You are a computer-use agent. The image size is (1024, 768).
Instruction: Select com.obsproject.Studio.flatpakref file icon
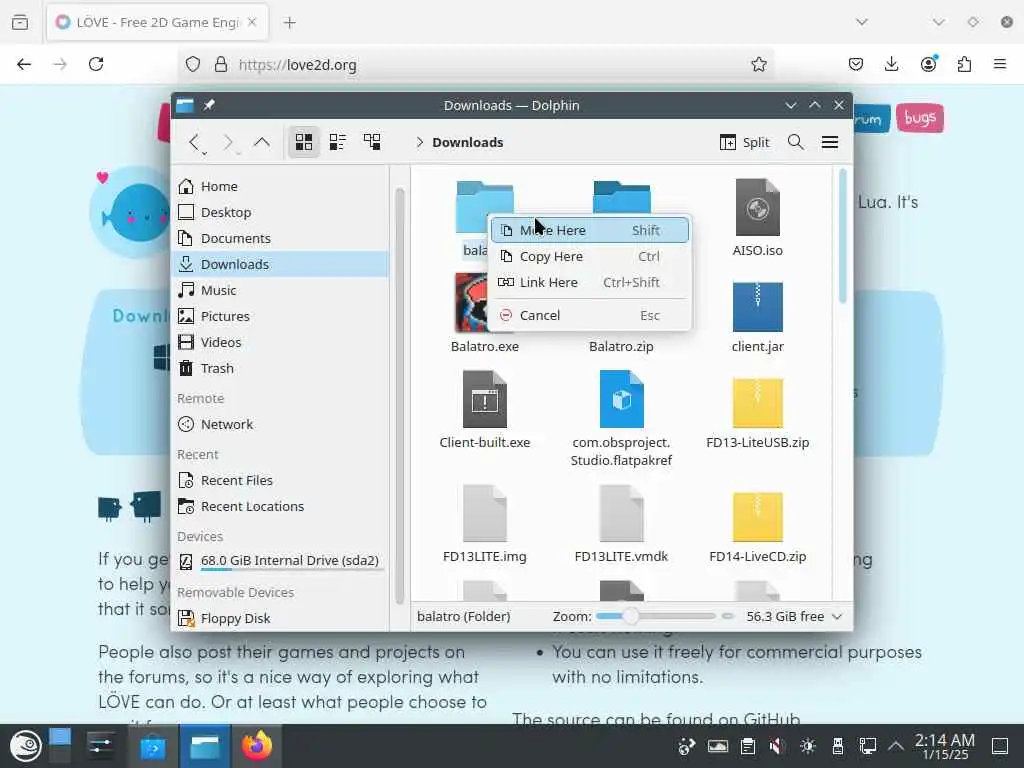click(621, 399)
